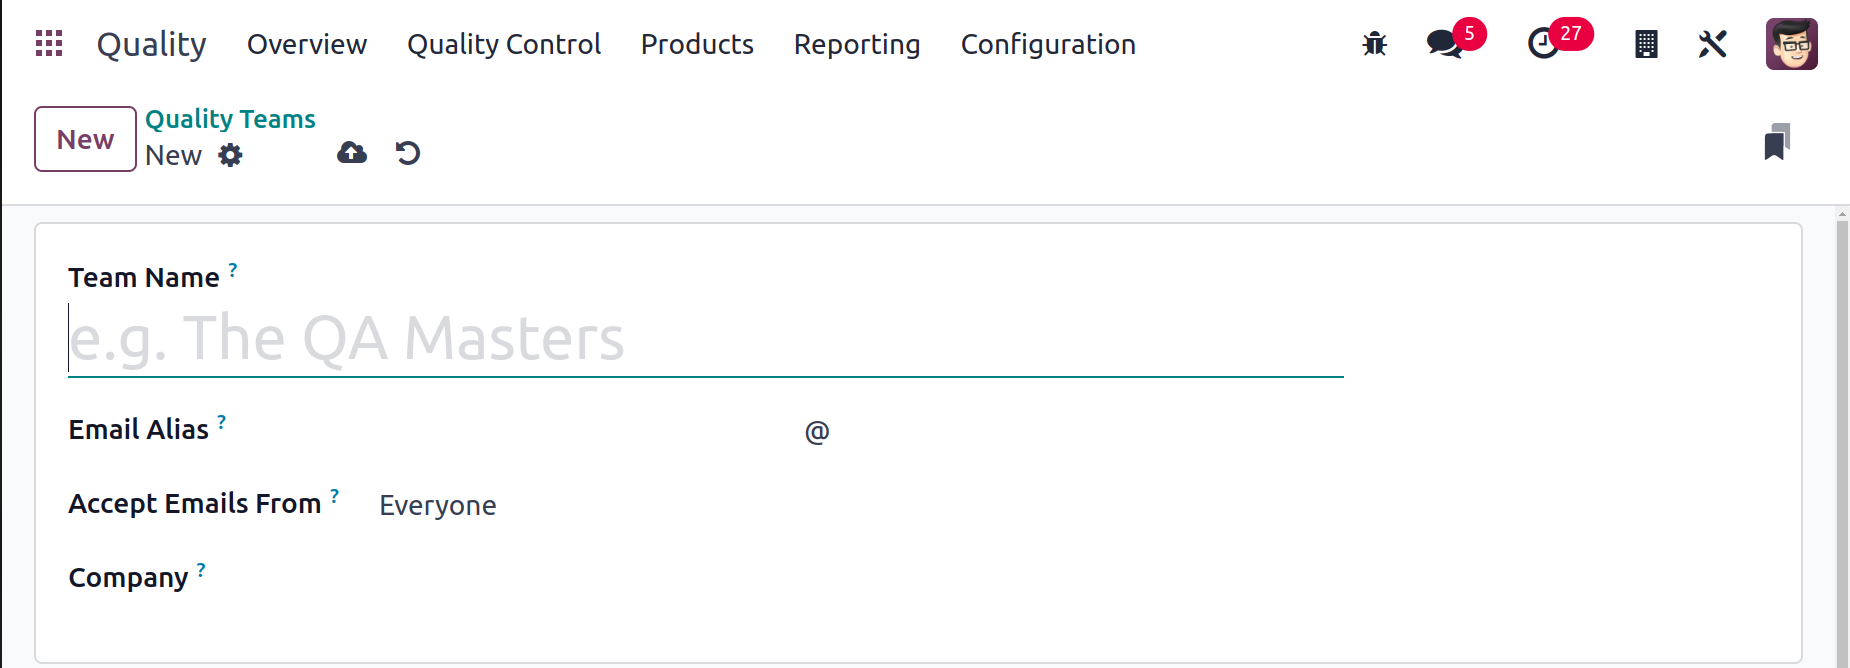Click the debug bug icon

[x=1375, y=43]
